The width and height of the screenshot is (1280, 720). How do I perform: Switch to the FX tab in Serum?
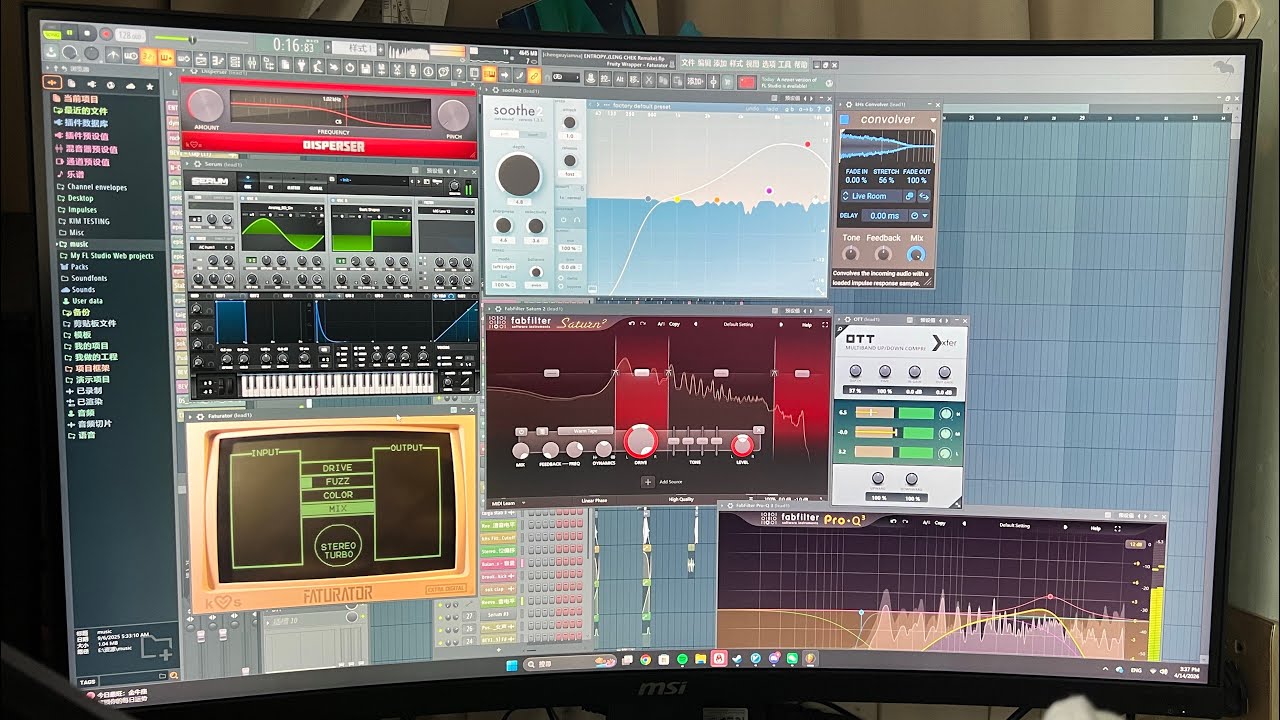[x=273, y=183]
